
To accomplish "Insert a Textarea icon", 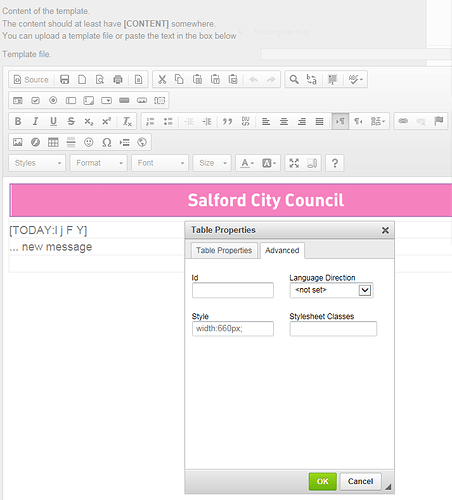I will (88, 100).
